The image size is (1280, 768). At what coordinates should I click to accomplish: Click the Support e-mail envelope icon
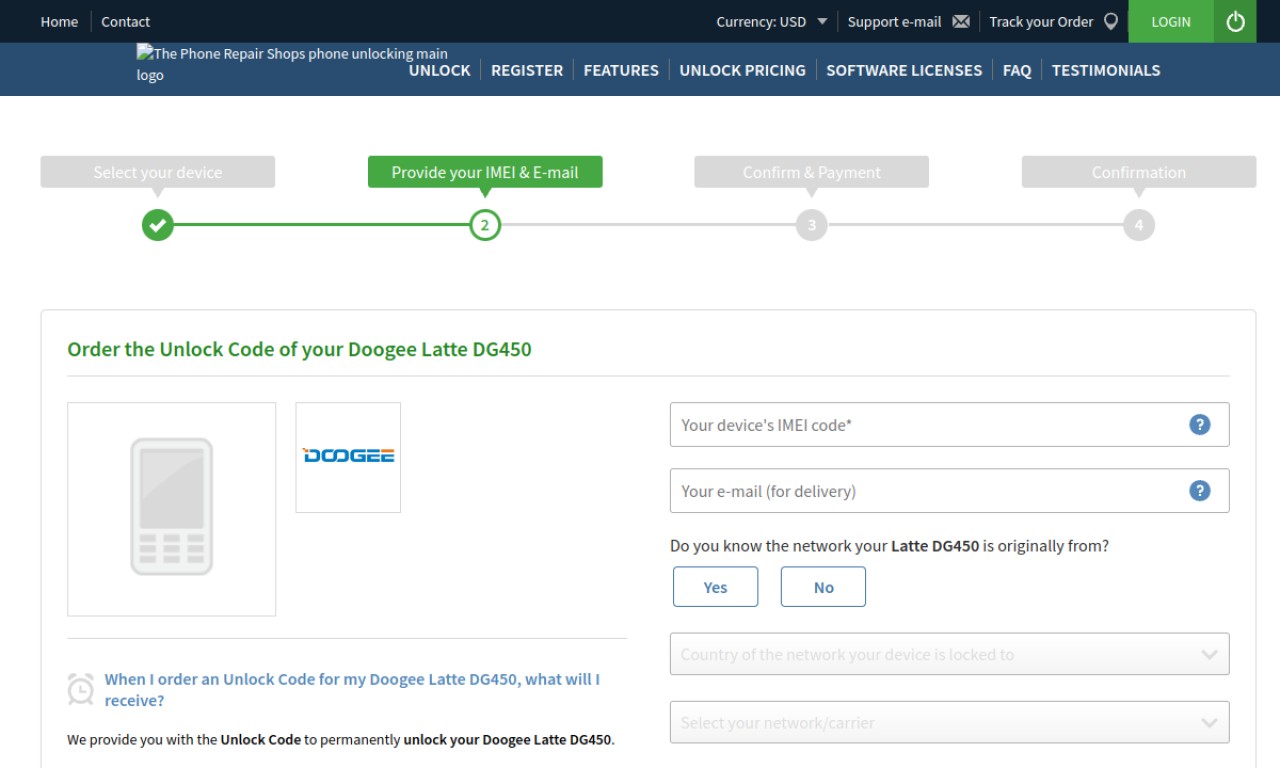pos(961,21)
